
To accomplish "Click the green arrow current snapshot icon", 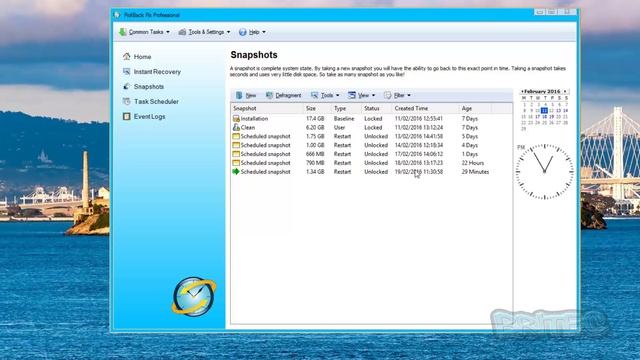I will (x=236, y=171).
